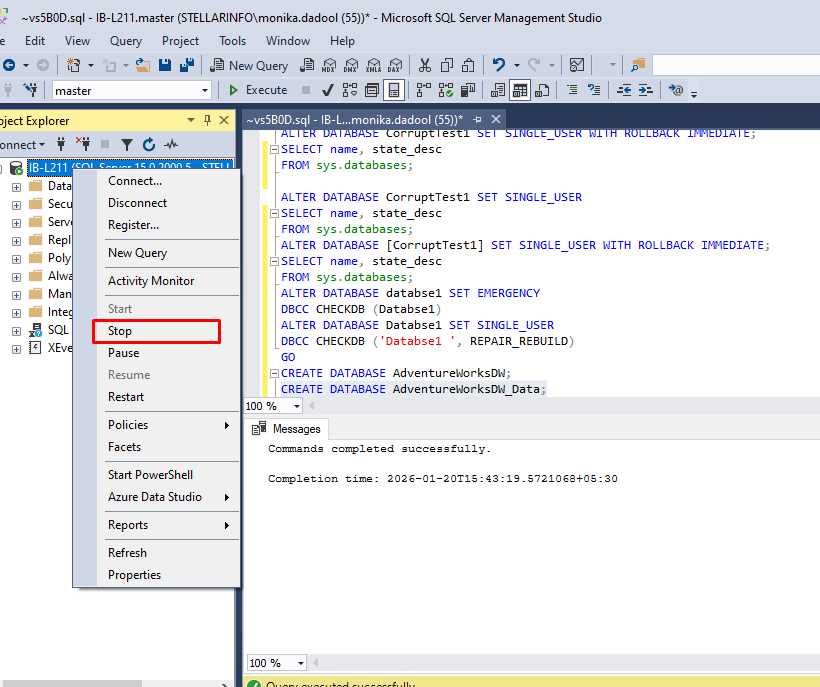Viewport: 820px width, 687px height.
Task: Click the Save icon on the toolbar
Action: point(164,65)
